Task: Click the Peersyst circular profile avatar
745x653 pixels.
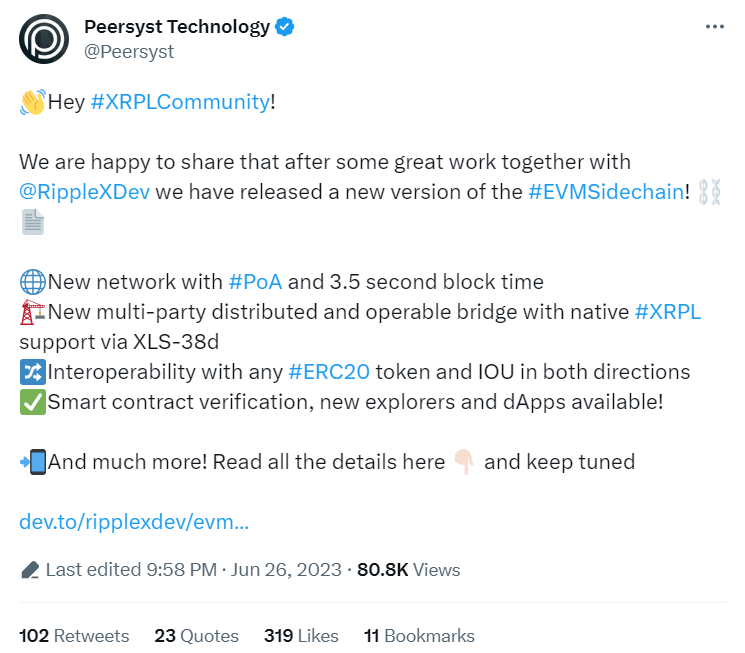Action: 44,39
